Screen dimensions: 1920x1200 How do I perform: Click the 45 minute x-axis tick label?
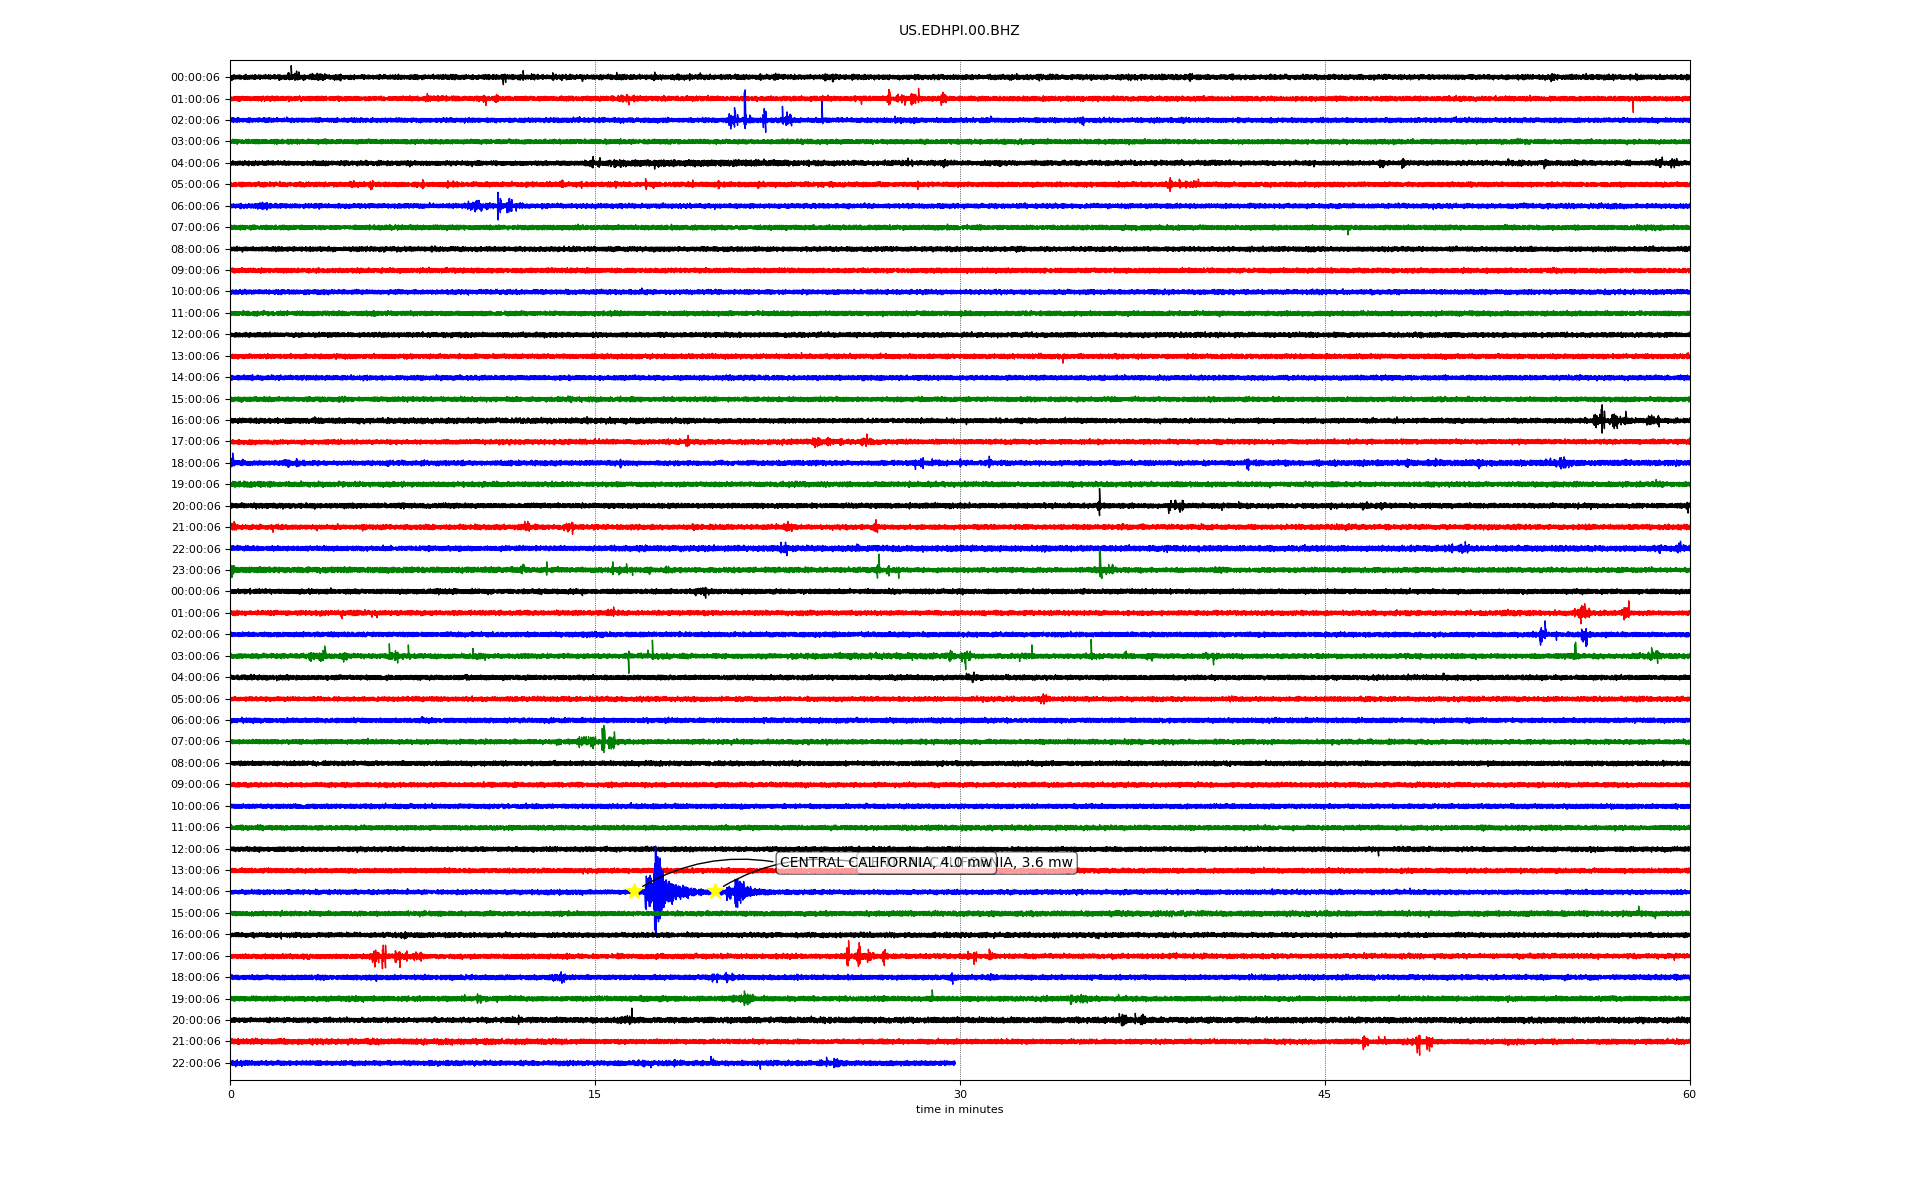[x=1324, y=1094]
